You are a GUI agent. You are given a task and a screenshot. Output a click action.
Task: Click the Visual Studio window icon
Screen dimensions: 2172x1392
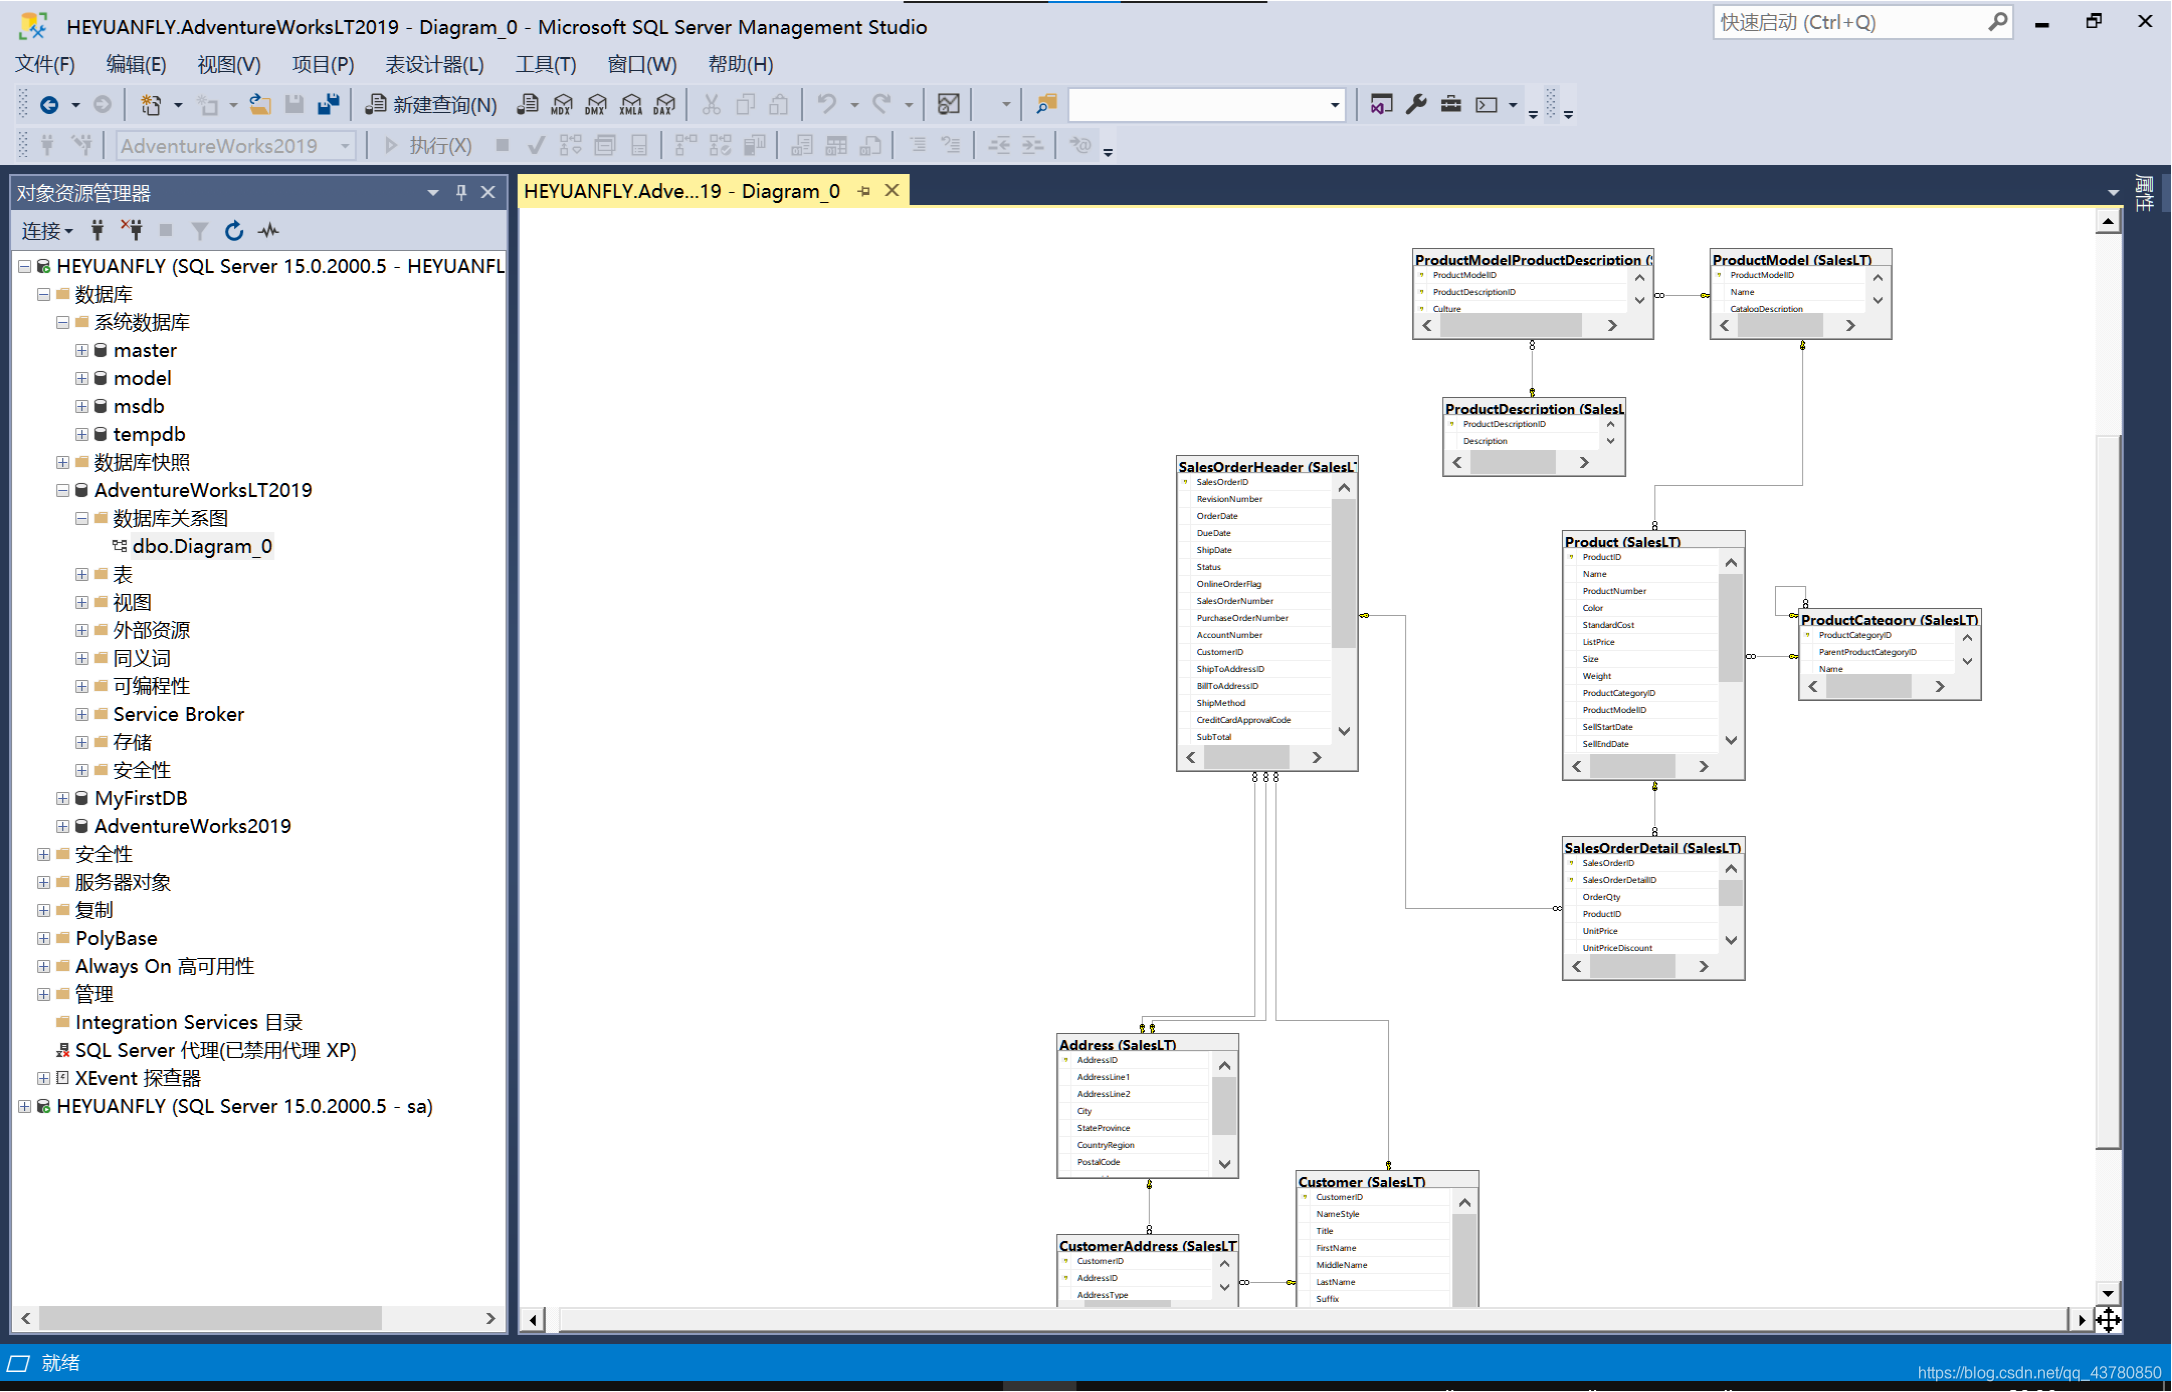click(x=1381, y=104)
